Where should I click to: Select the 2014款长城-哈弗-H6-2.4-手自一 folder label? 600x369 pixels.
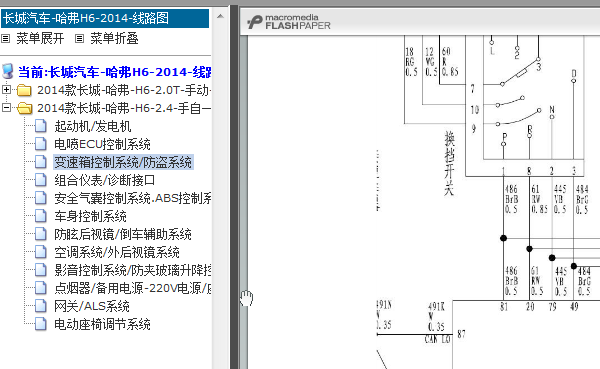124,108
